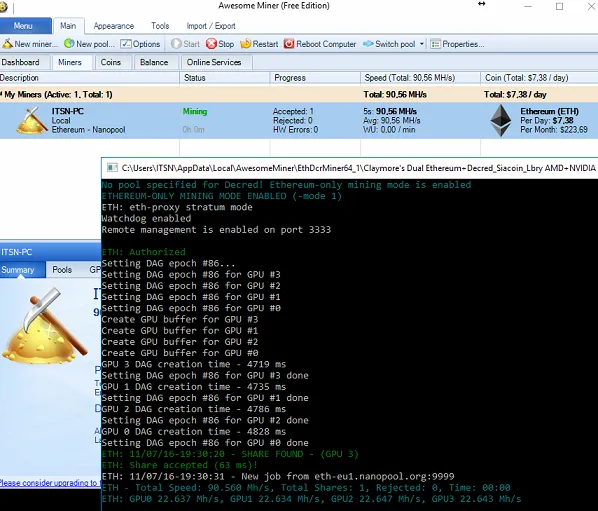Click the Ethereum (ETH) coin label
The image size is (598, 511).
[549, 111]
